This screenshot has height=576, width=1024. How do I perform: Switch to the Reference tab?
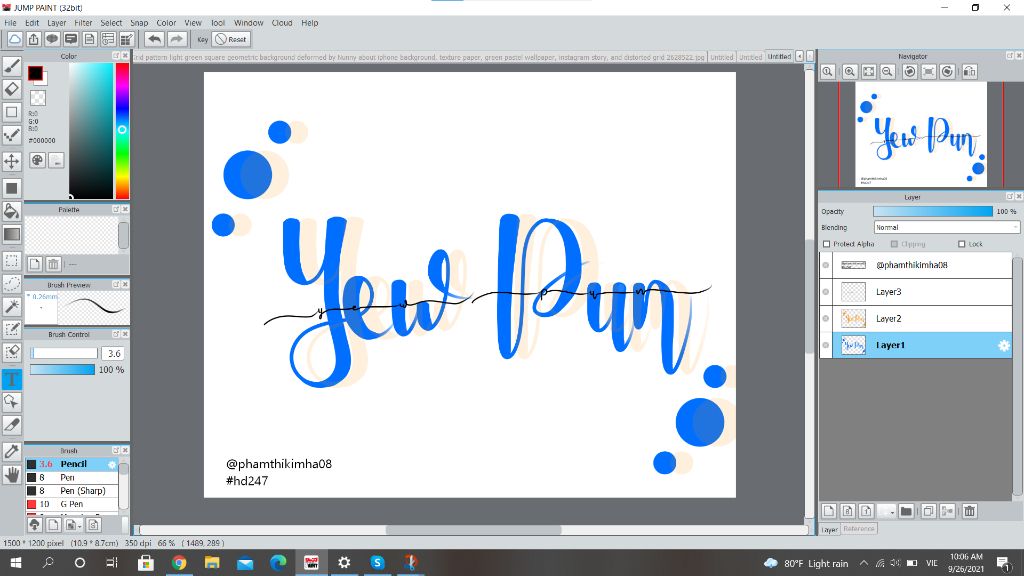click(x=859, y=529)
